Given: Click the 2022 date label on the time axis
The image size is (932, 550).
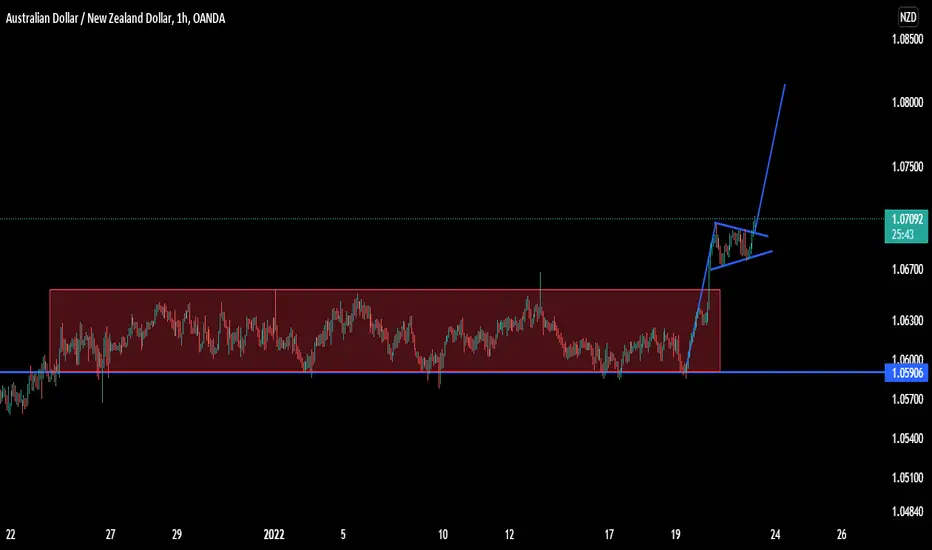Looking at the screenshot, I should click(274, 535).
